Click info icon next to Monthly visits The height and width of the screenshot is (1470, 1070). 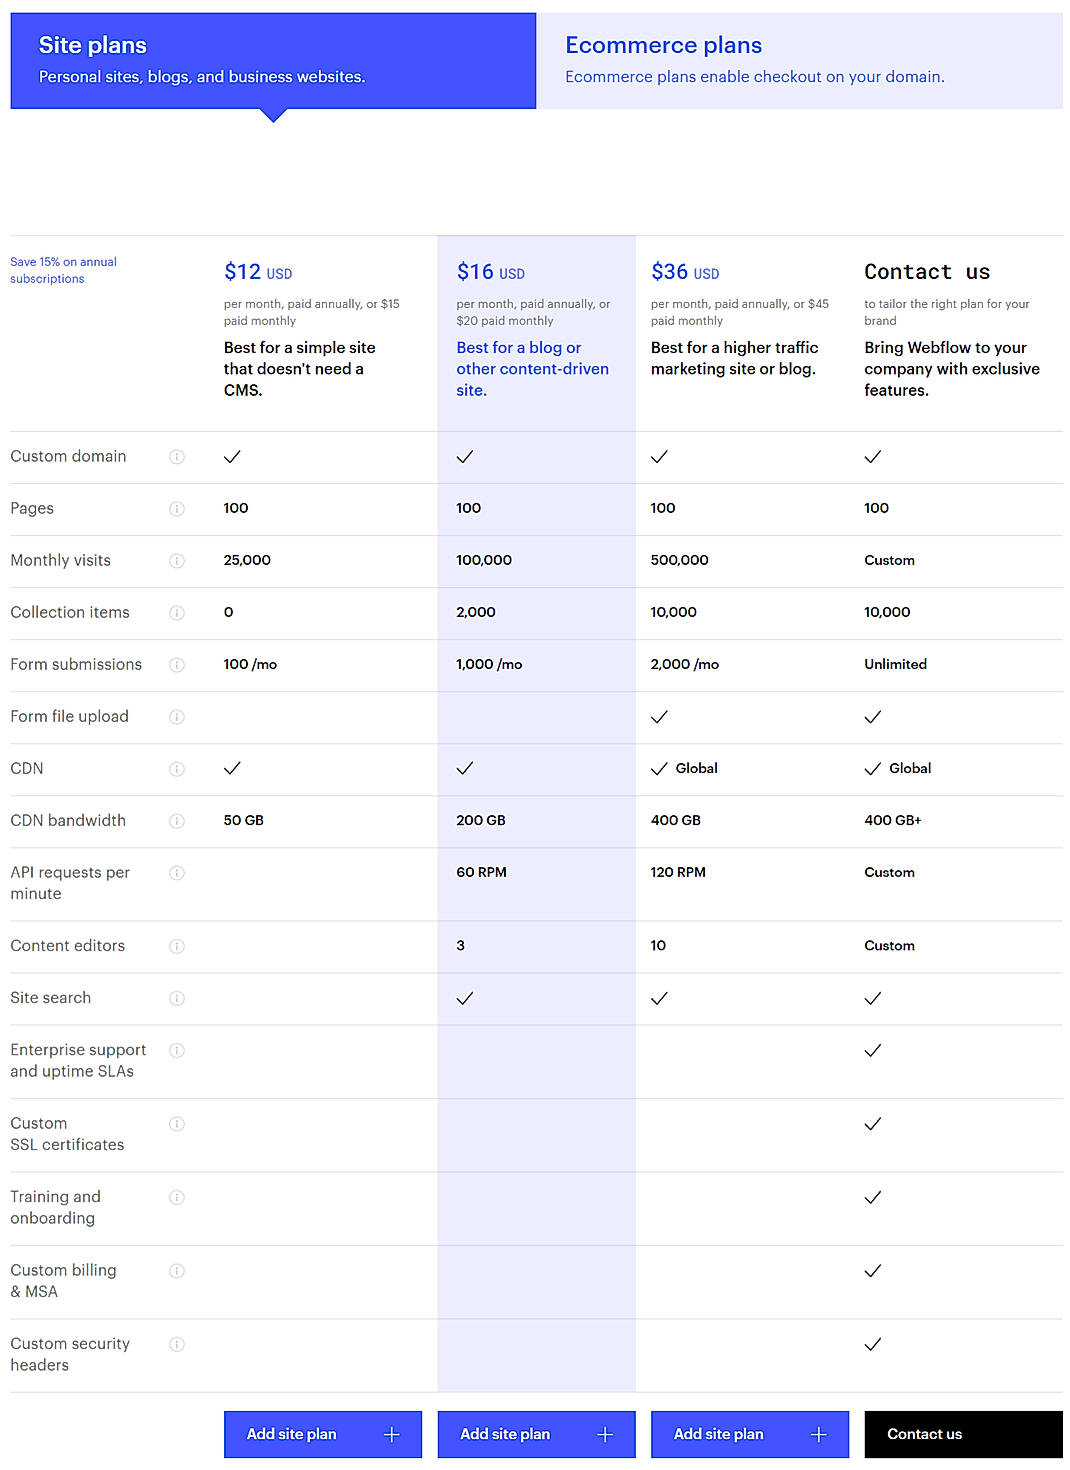pos(177,561)
